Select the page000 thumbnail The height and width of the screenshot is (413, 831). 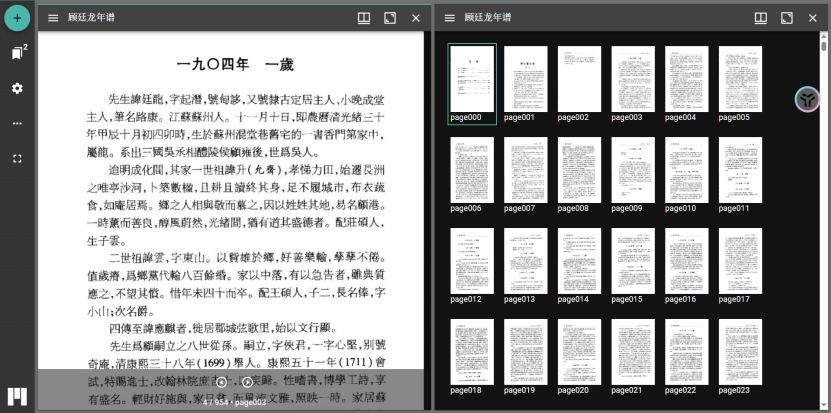472,79
